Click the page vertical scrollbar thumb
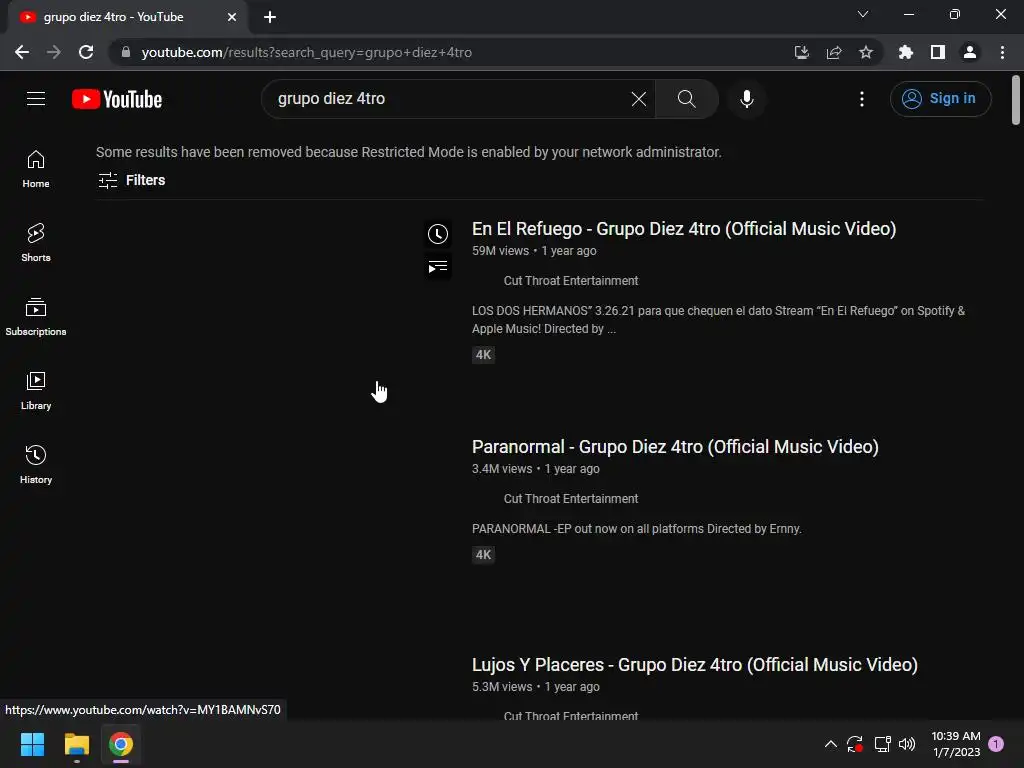Screen dimensions: 1024x768 click(1015, 99)
